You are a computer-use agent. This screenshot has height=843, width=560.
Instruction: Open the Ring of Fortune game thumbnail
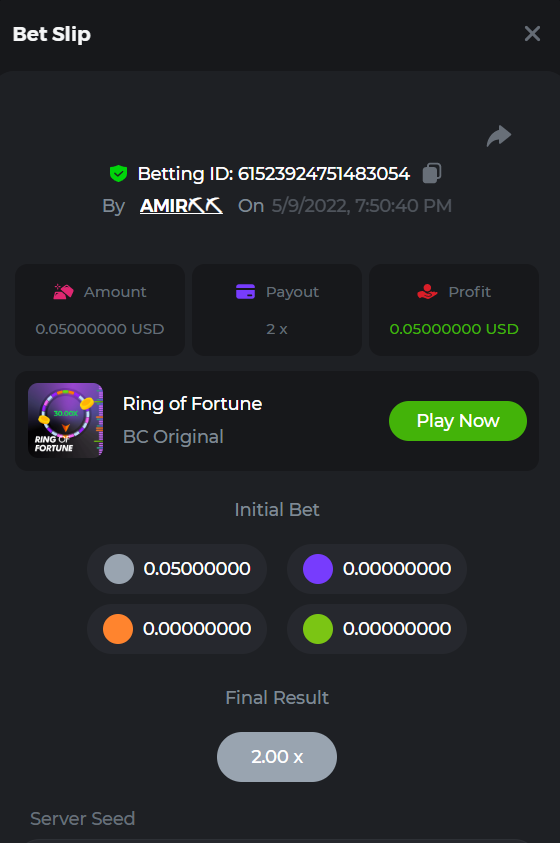(x=66, y=420)
